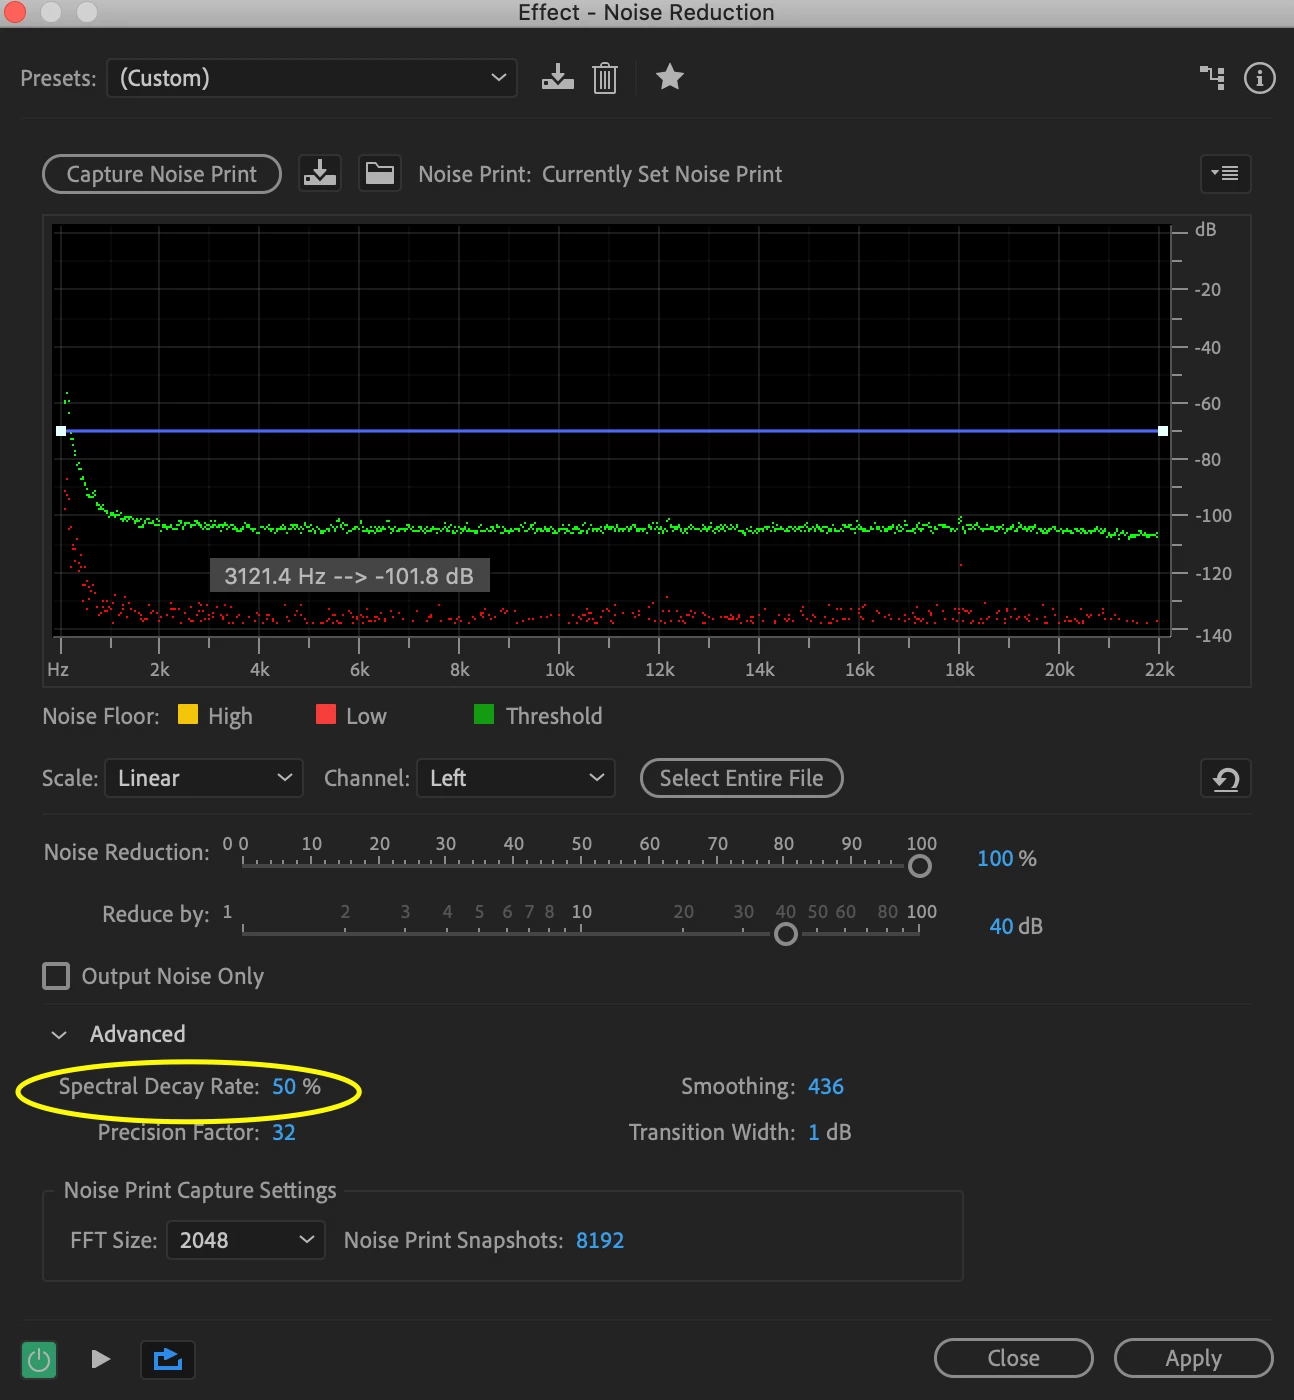
Task: Click the Smoothing value 436
Action: pos(826,1086)
